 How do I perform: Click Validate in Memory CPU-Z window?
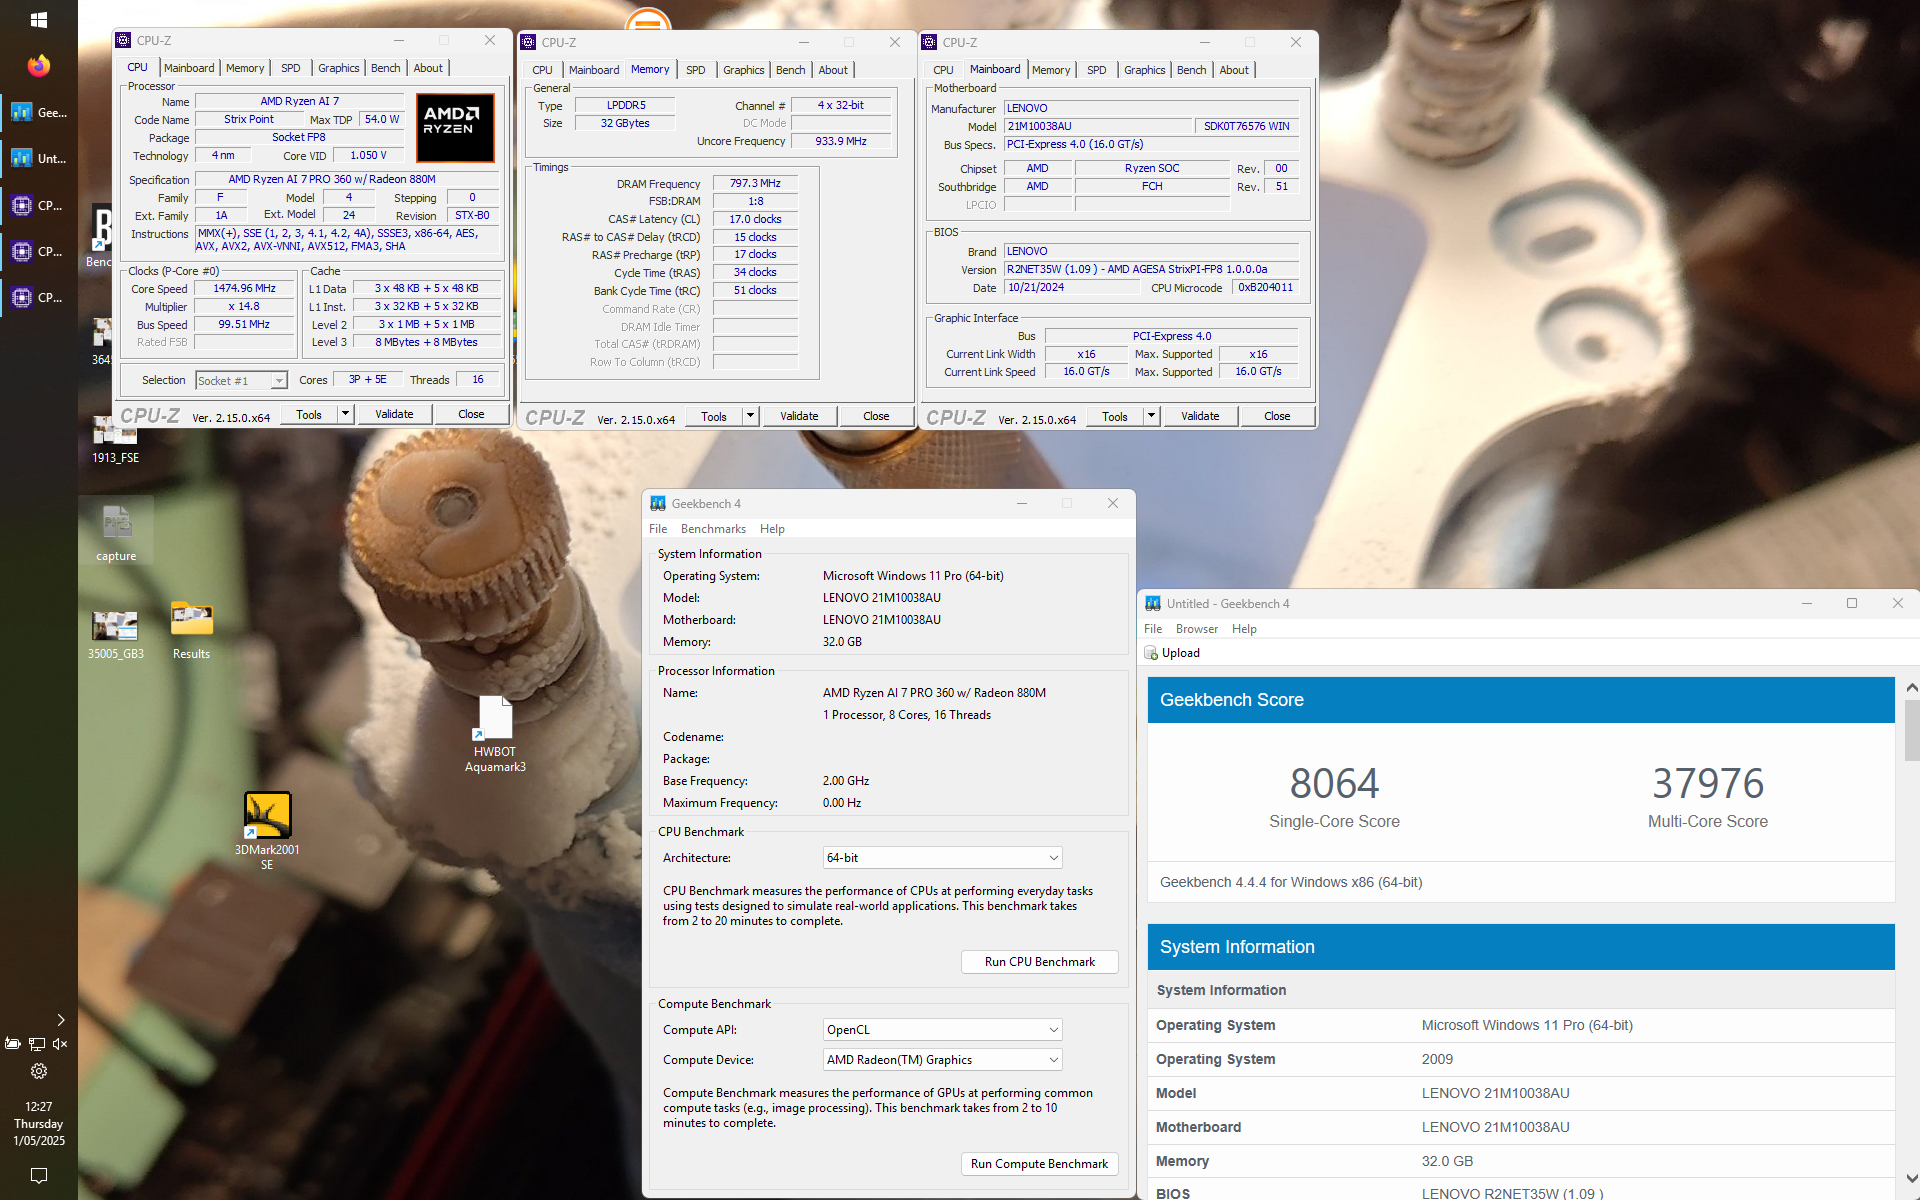coord(799,416)
